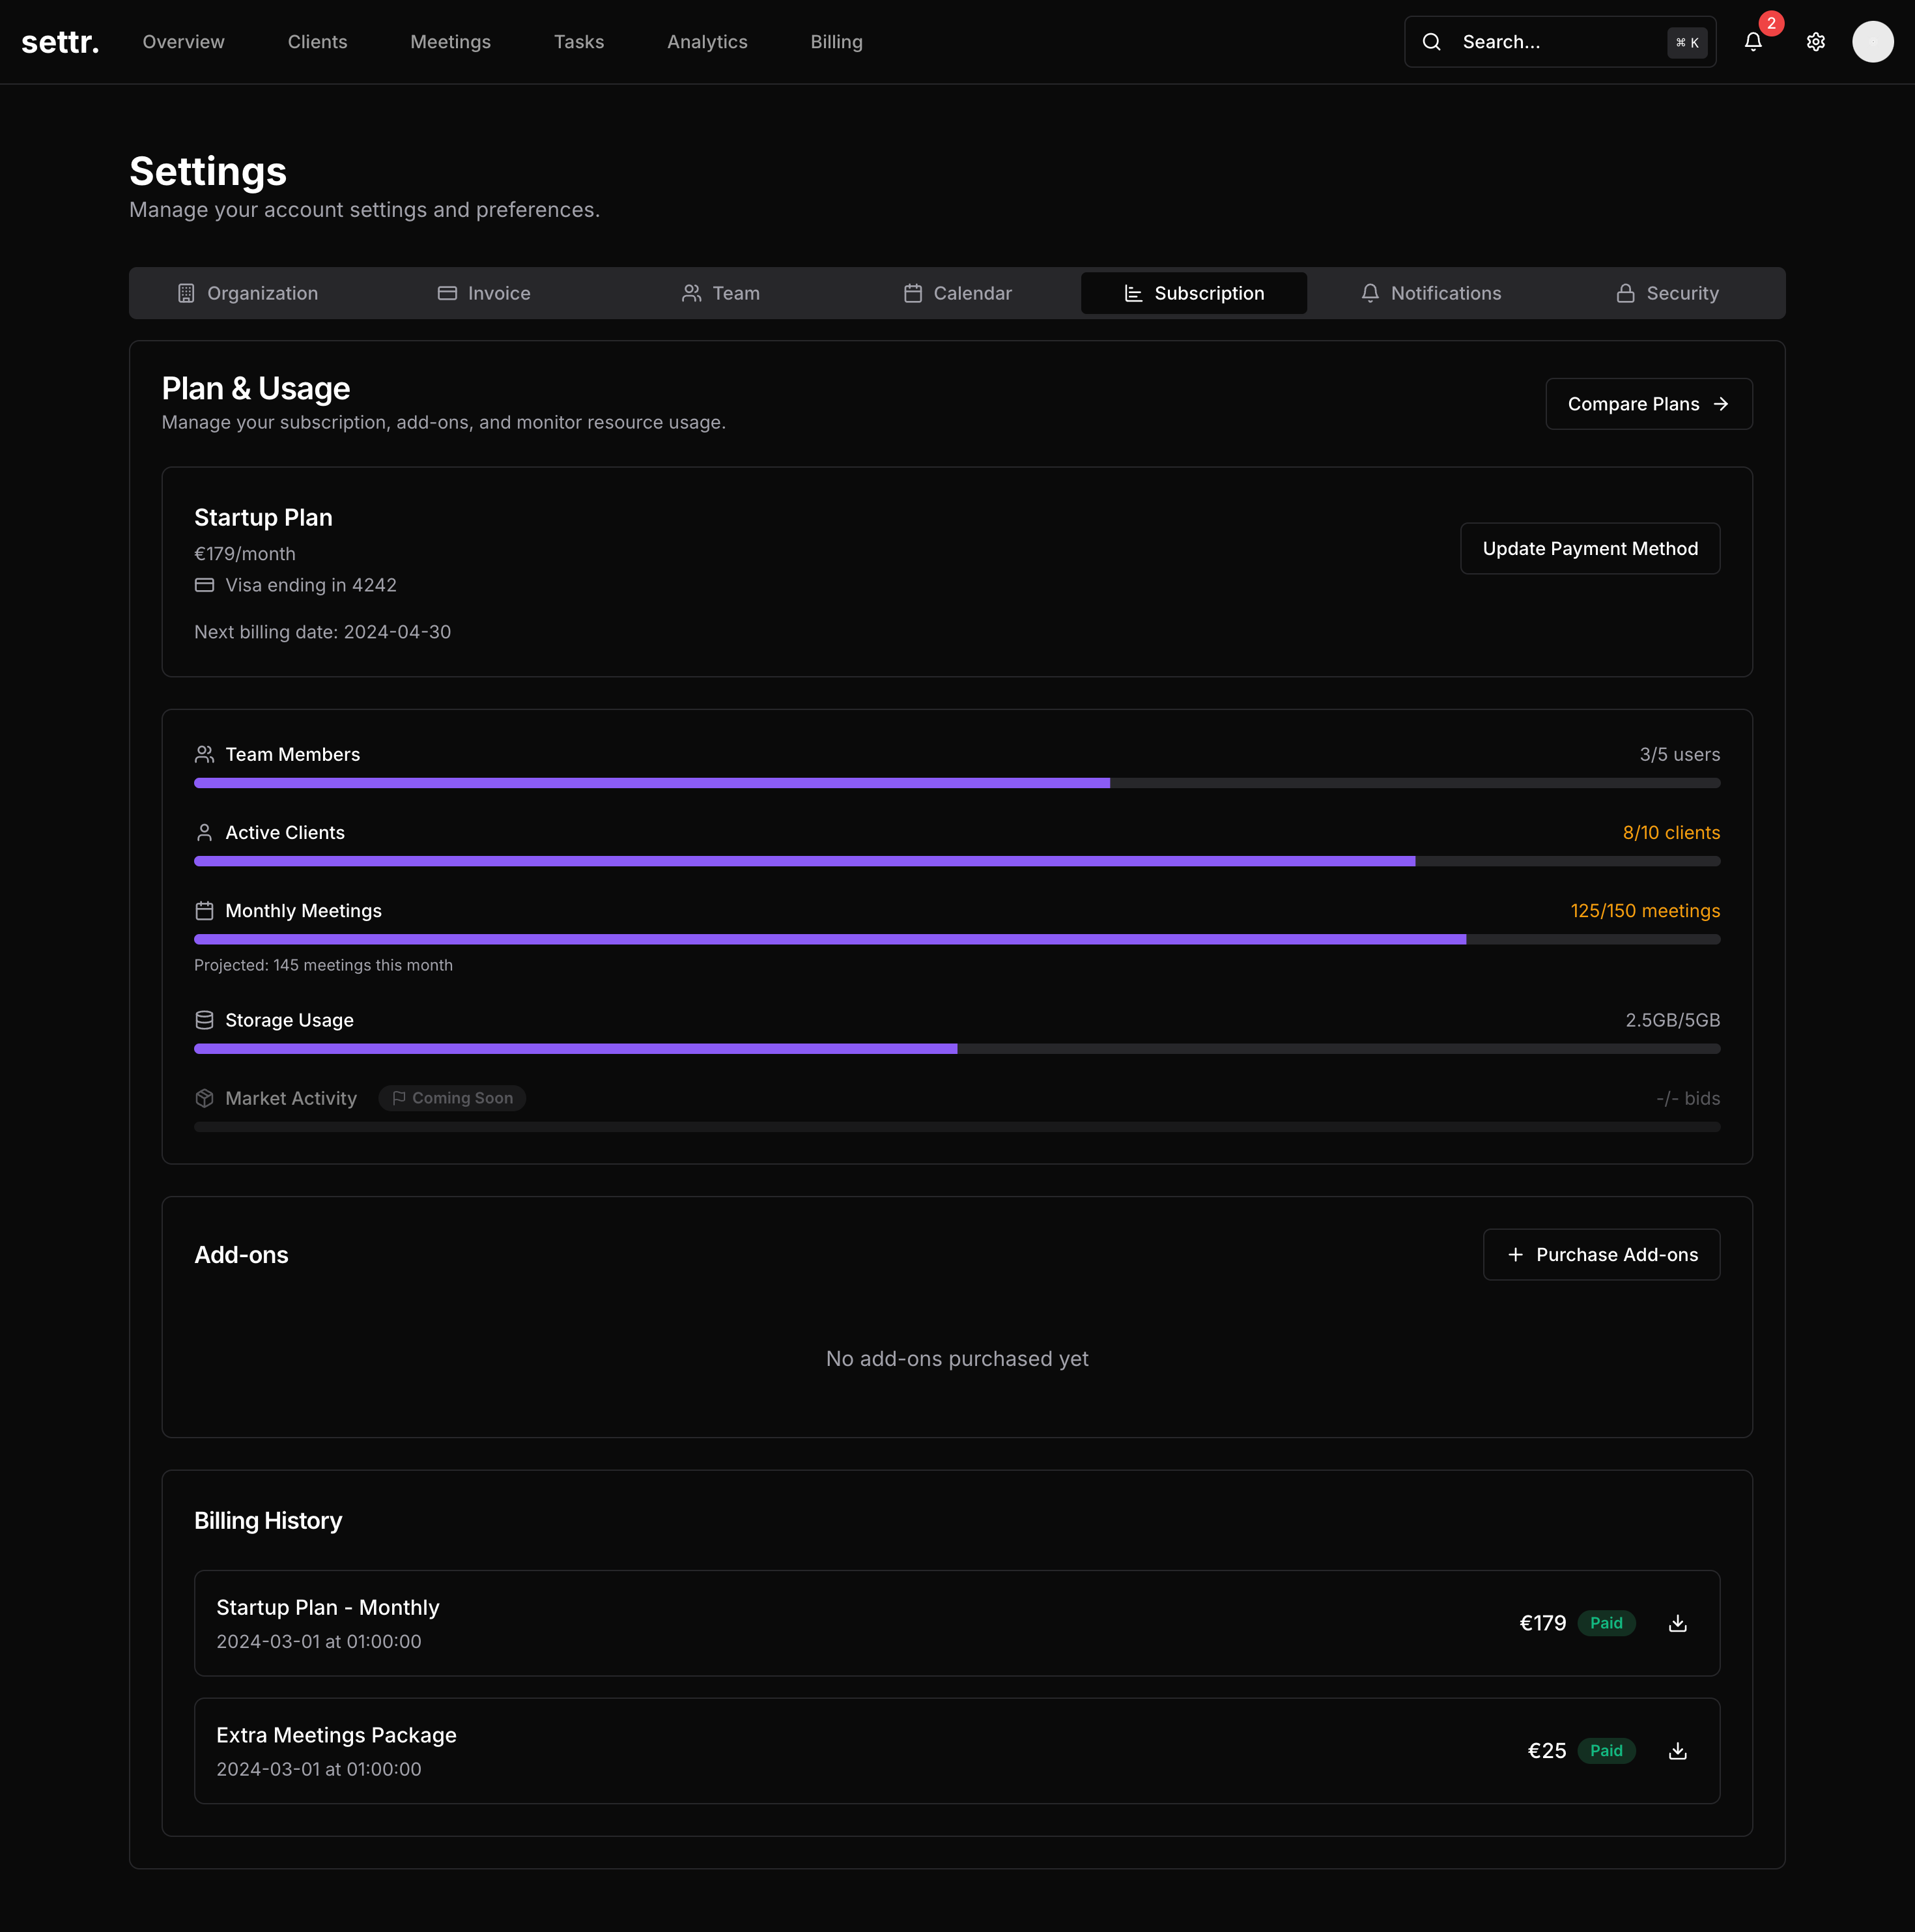Switch to the Organization tab
Viewport: 1915px width, 1932px height.
pyautogui.click(x=247, y=293)
